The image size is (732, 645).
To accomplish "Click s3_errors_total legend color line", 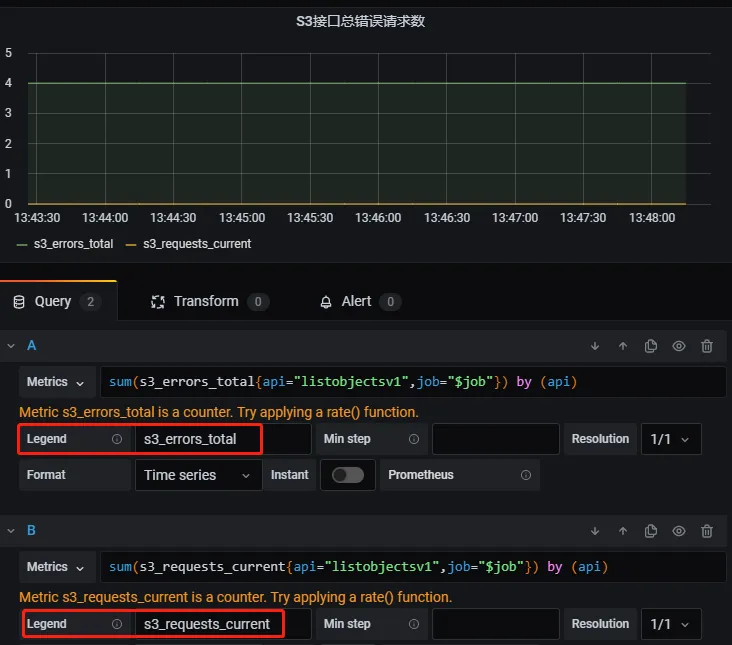I will point(22,244).
